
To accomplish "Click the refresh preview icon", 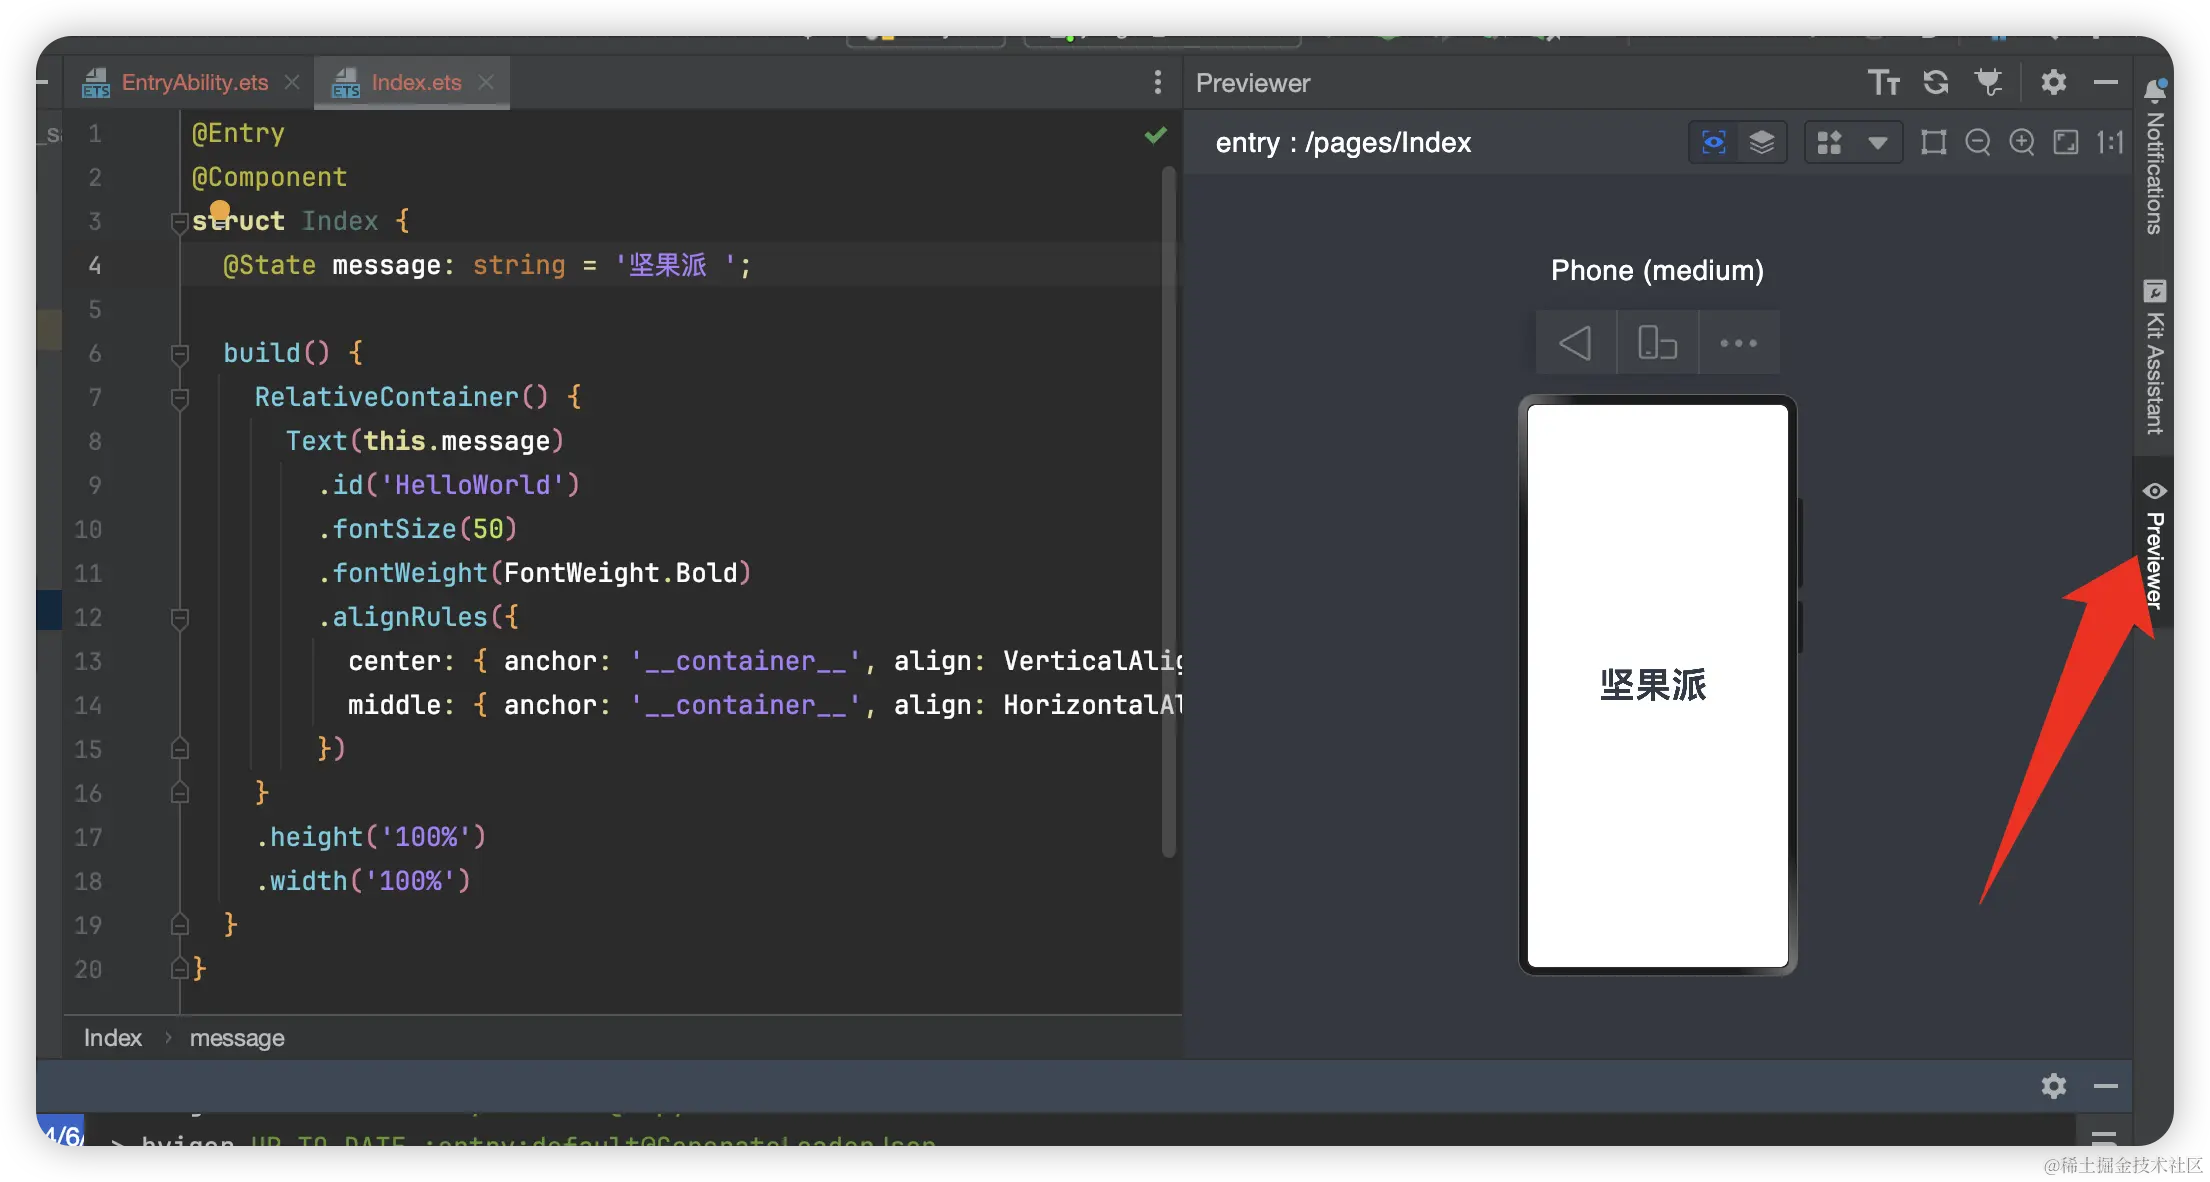I will [1936, 83].
